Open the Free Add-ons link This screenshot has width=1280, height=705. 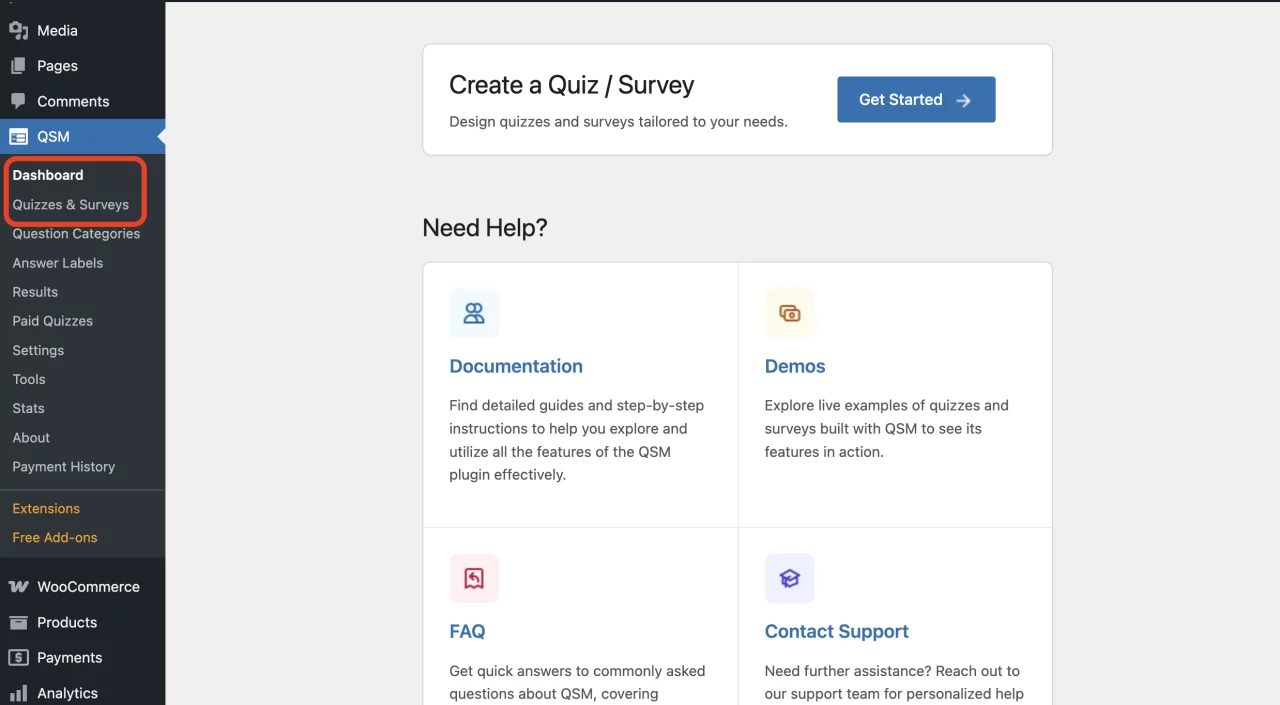click(x=55, y=538)
